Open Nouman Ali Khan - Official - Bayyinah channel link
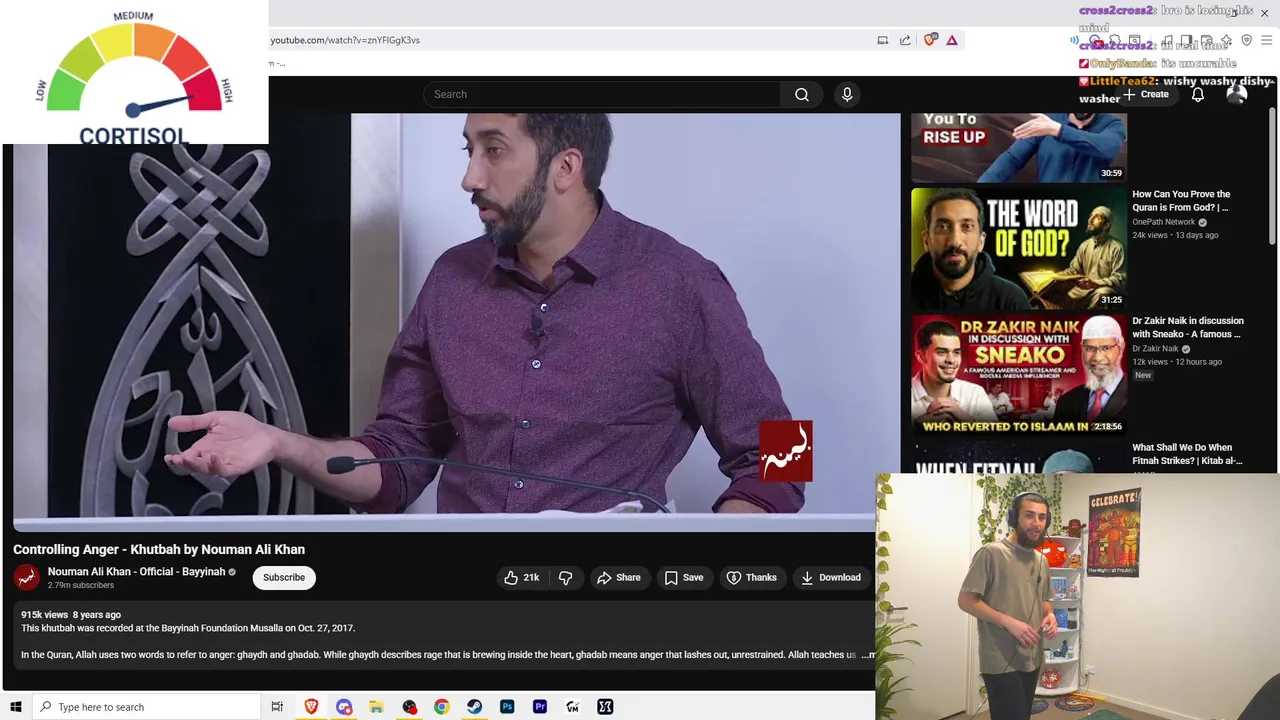The image size is (1280, 720). pos(136,572)
